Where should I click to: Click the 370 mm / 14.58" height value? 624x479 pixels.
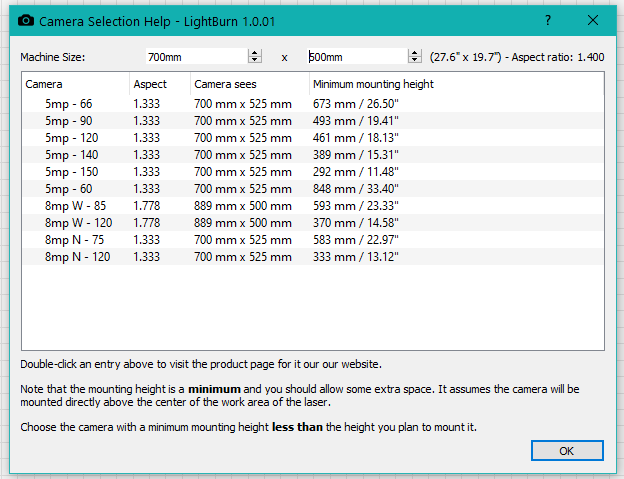click(x=355, y=223)
